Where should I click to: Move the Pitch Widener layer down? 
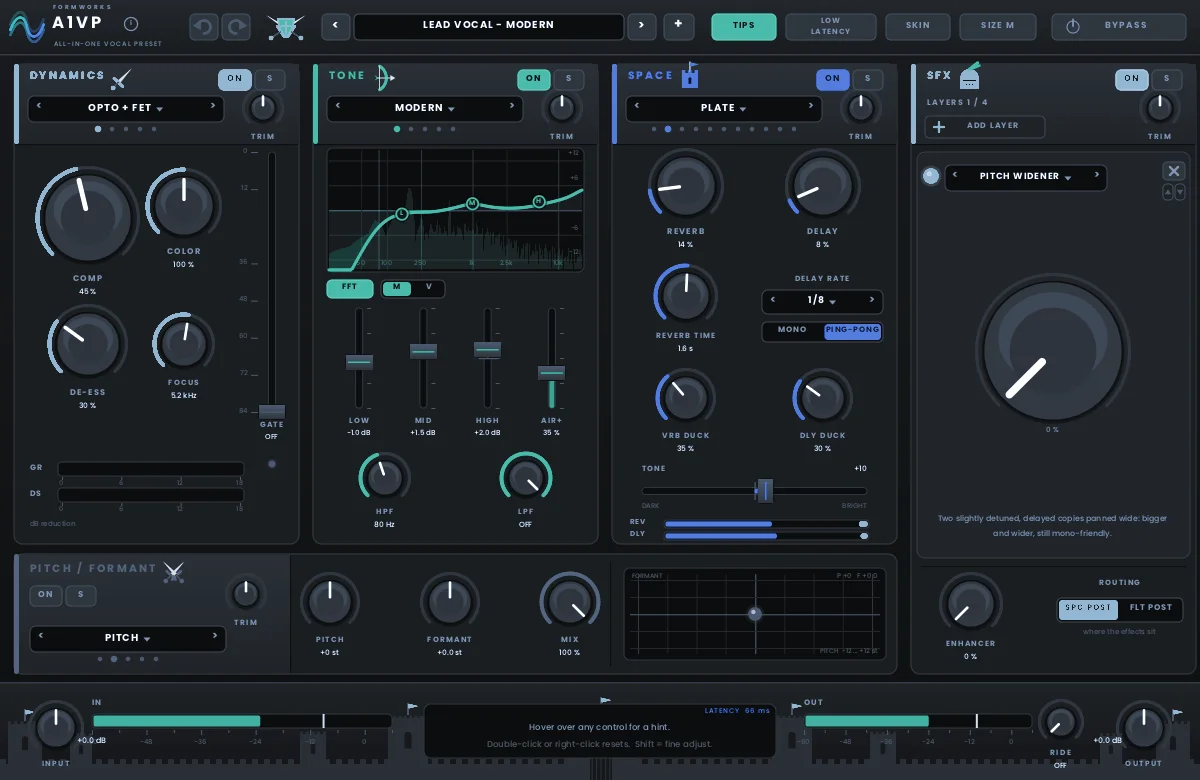click(1180, 192)
